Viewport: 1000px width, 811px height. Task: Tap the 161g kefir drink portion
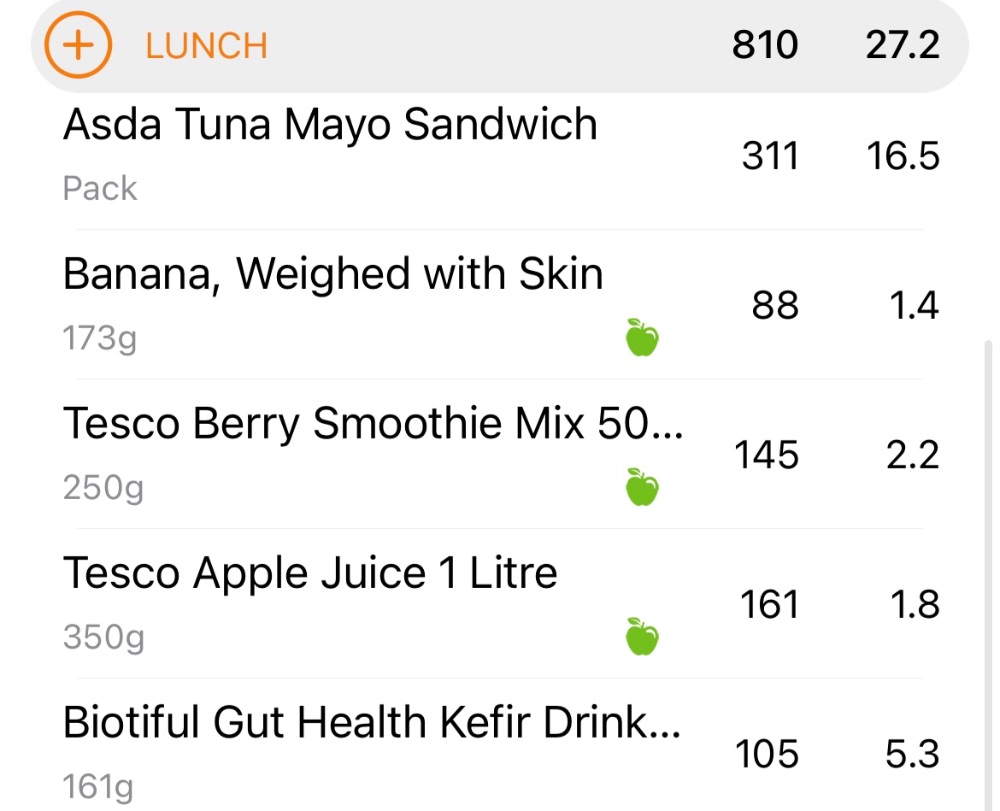click(98, 787)
